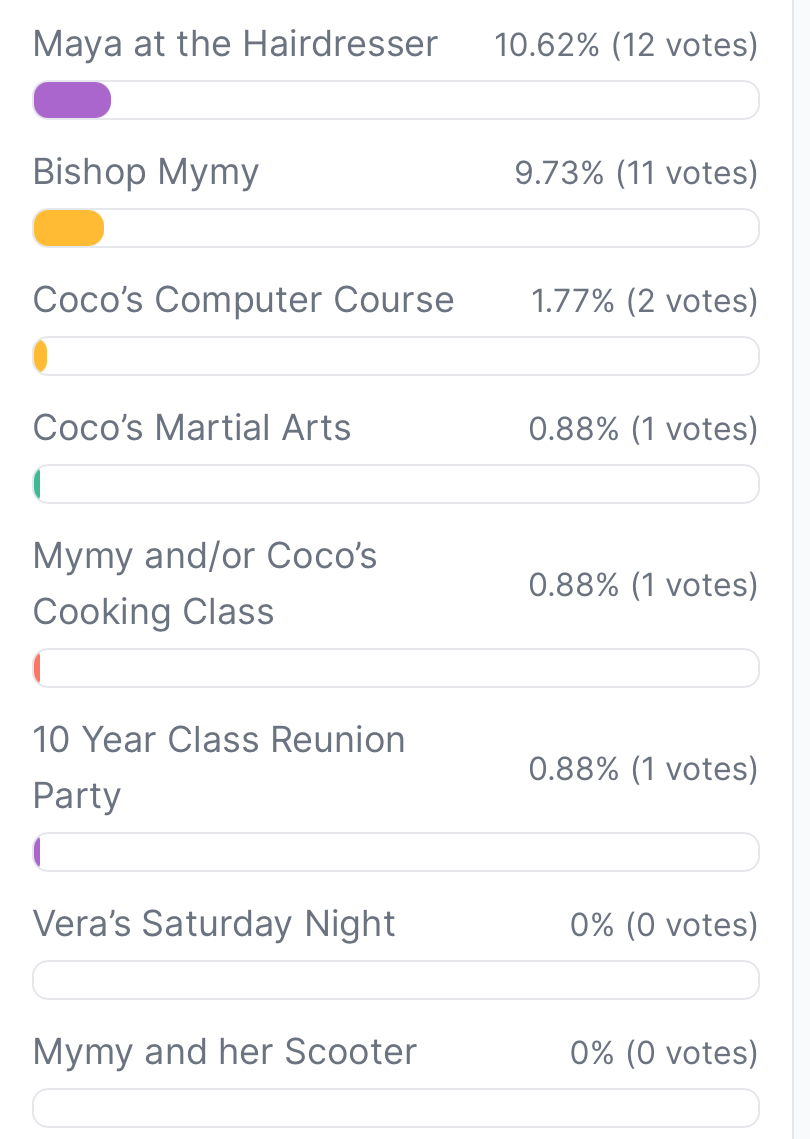Viewport: 810px width, 1139px height.
Task: Click Vera's Saturday Night 0% vote count
Action: pos(664,925)
